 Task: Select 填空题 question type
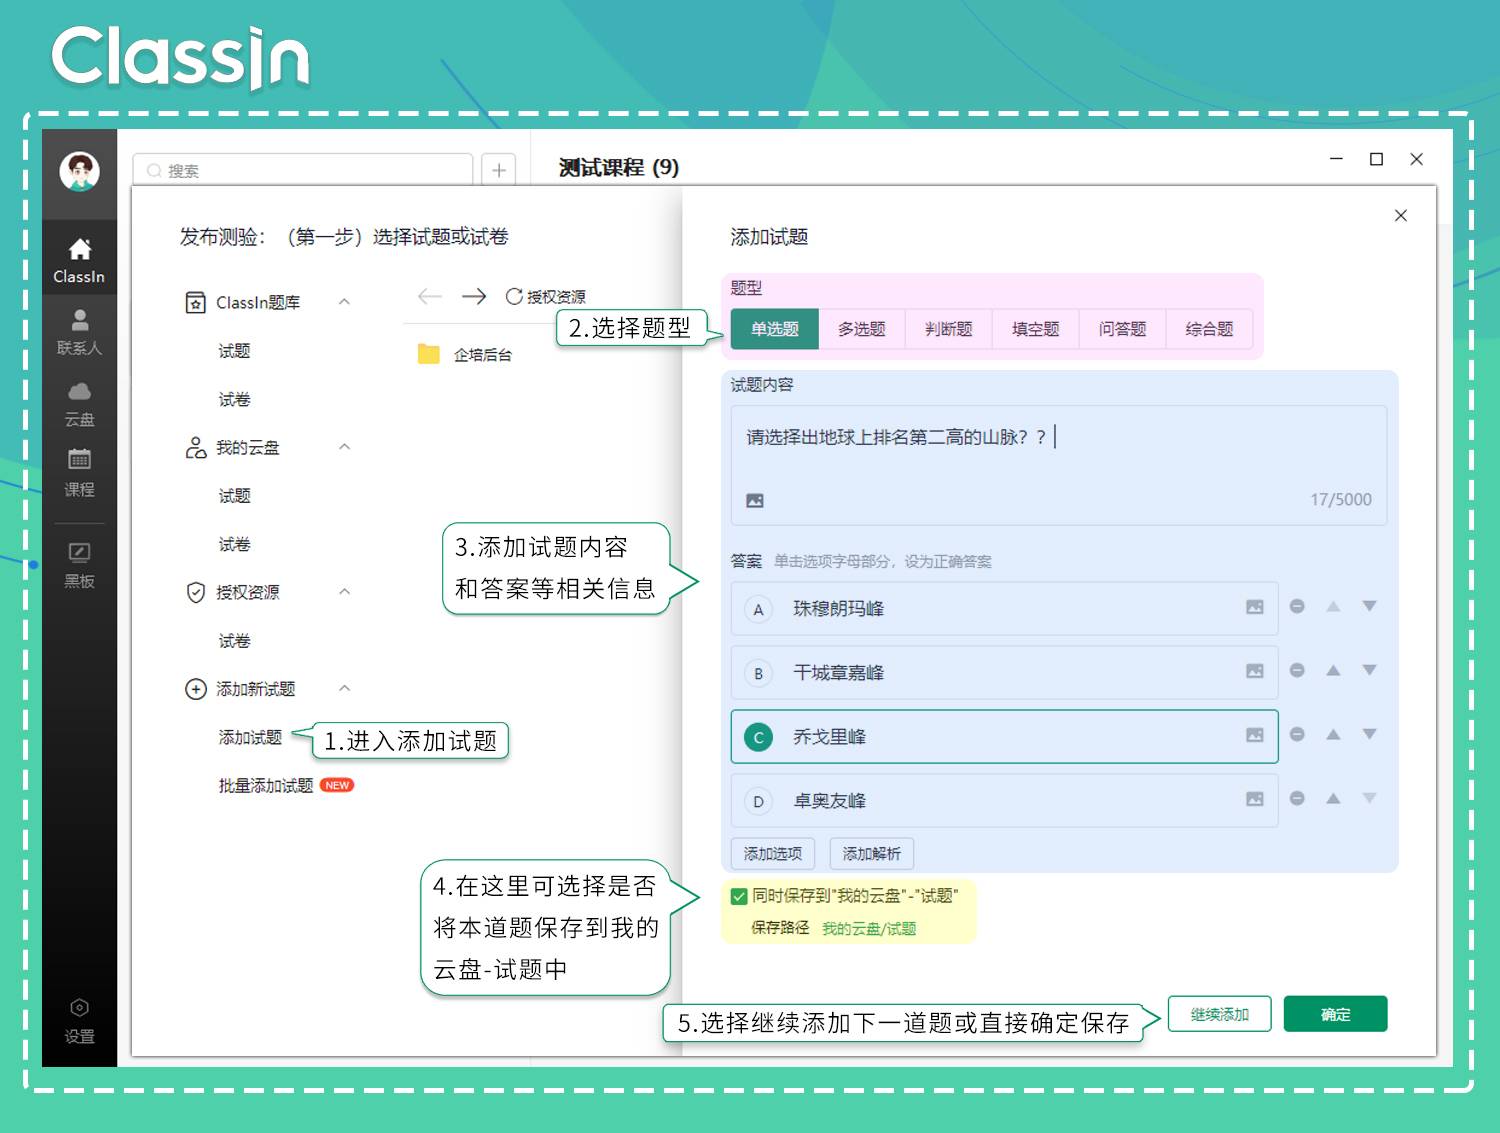1036,329
